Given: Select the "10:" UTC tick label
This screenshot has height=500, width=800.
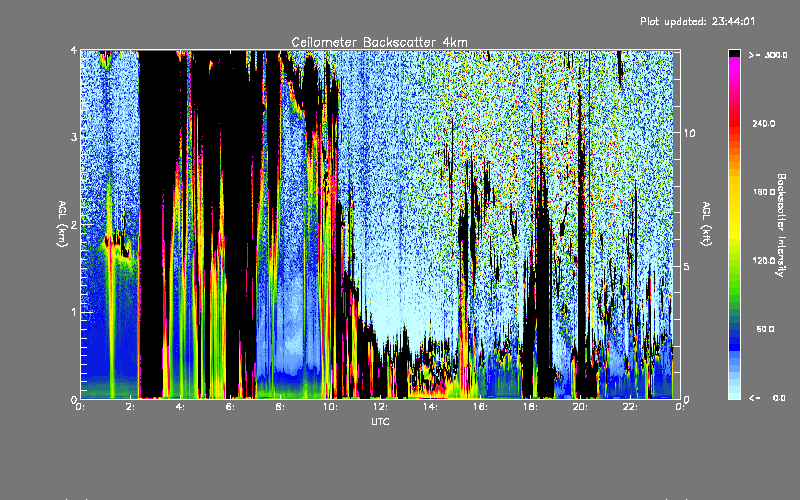Looking at the screenshot, I should click(x=330, y=407).
